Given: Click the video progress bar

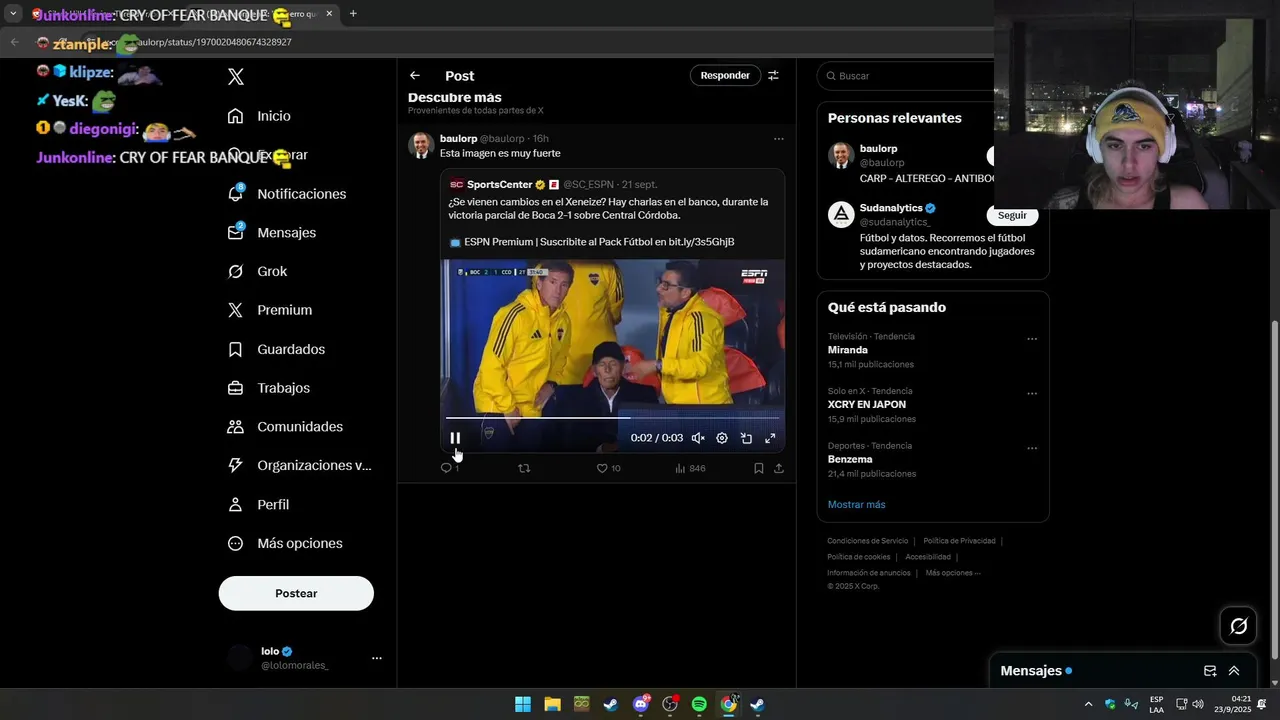Looking at the screenshot, I should click(612, 418).
